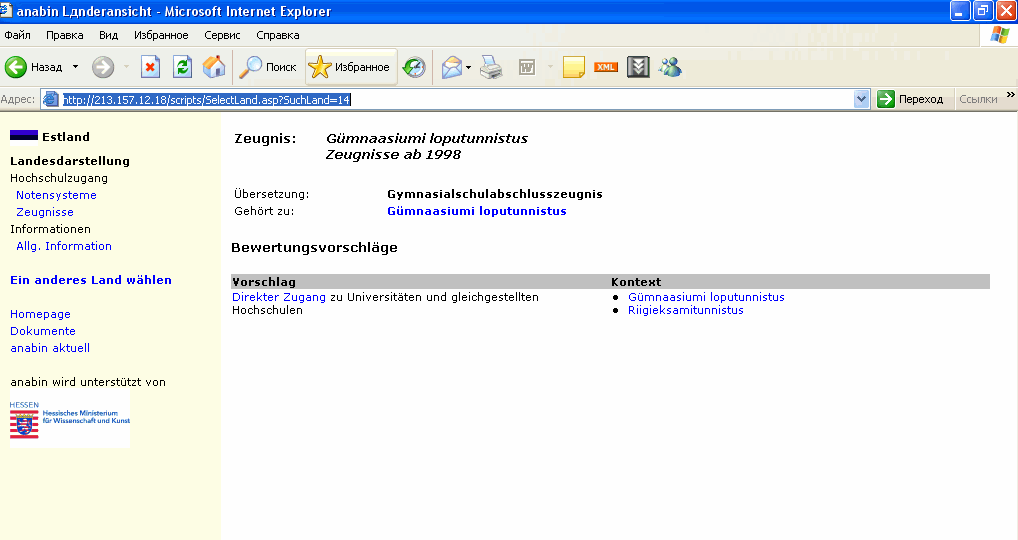The height and width of the screenshot is (540, 1018).
Task: Follow the Riigieksamitunnistus context link
Action: 685,310
